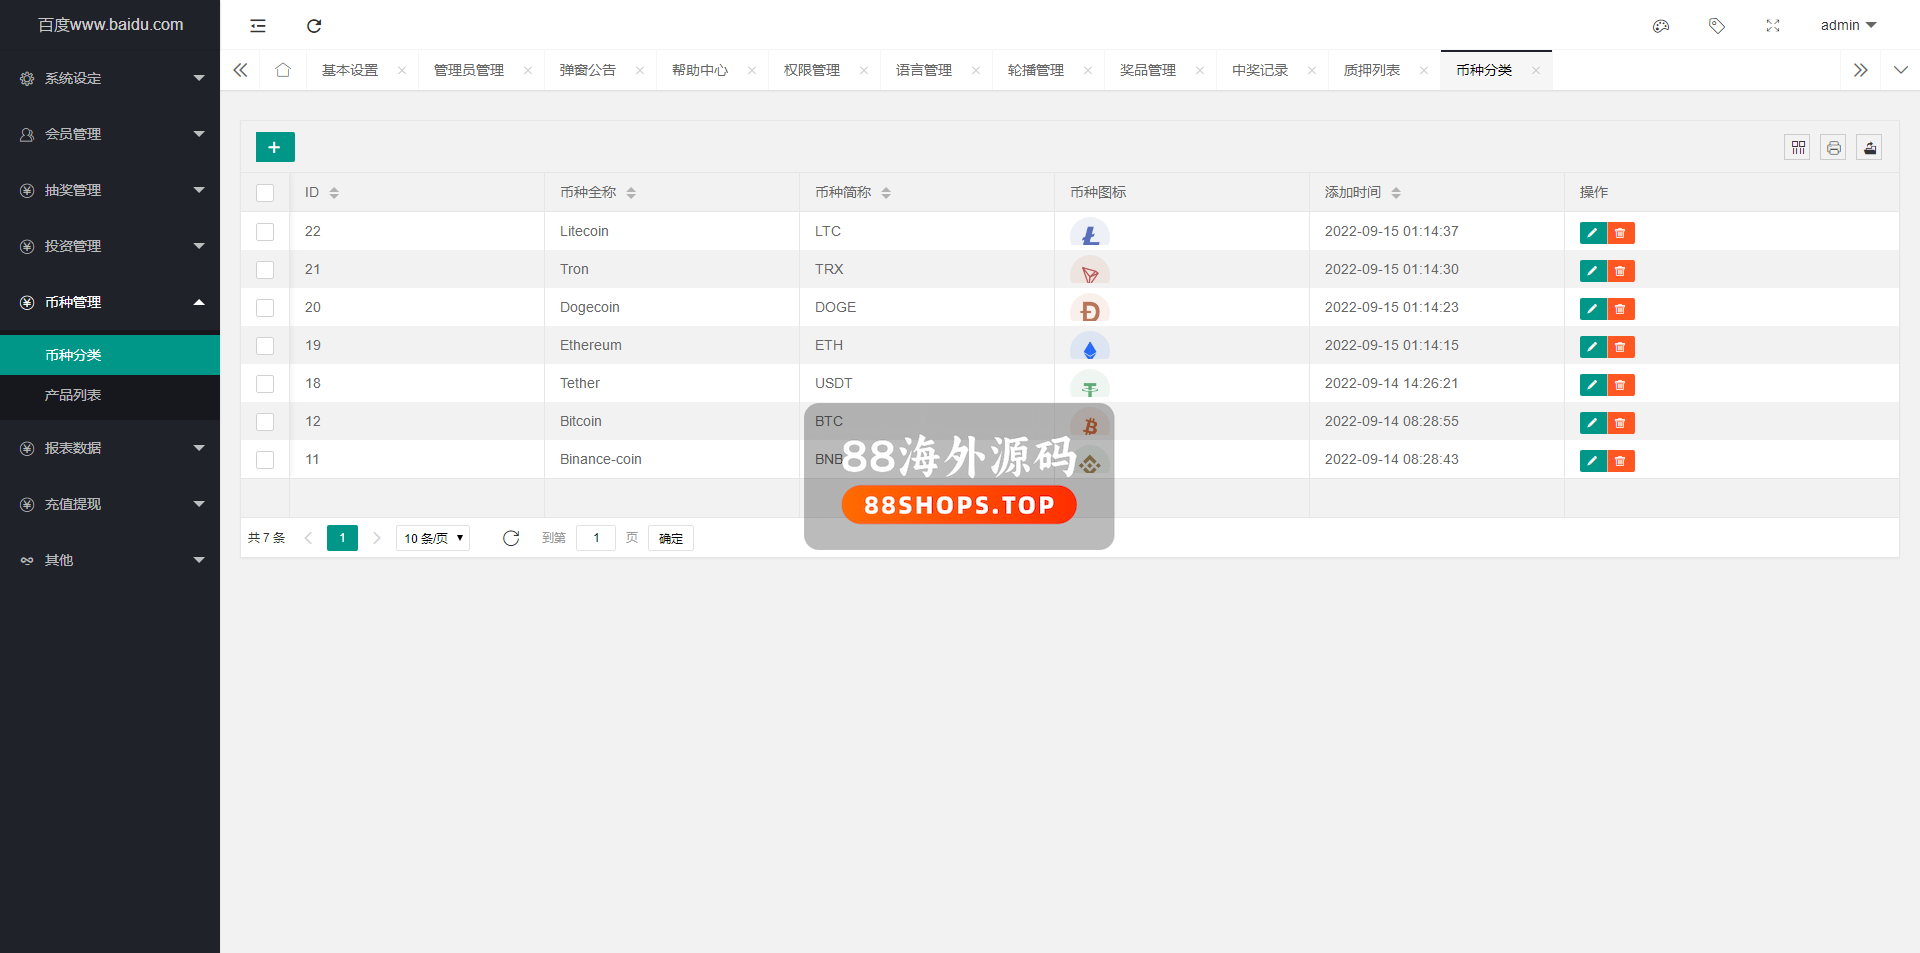This screenshot has height=953, width=1920.
Task: Expand the 会员管理 sidebar menu
Action: click(110, 134)
